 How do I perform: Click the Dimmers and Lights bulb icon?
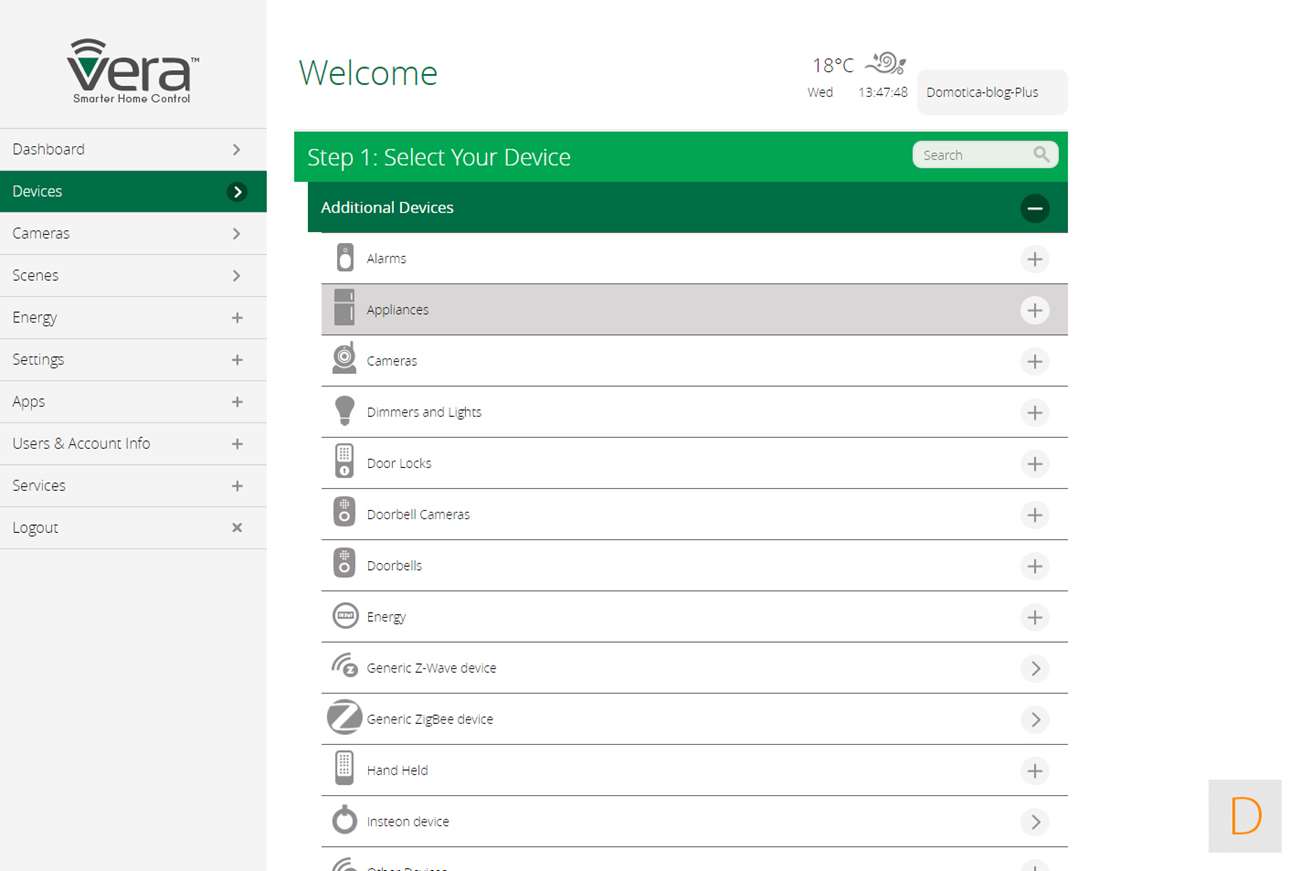[344, 411]
